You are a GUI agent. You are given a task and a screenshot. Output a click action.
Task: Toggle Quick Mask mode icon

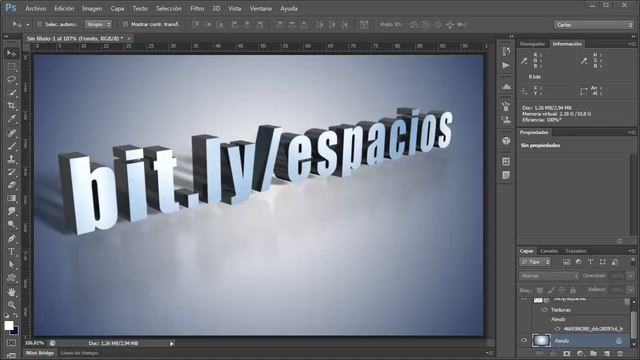(x=11, y=343)
